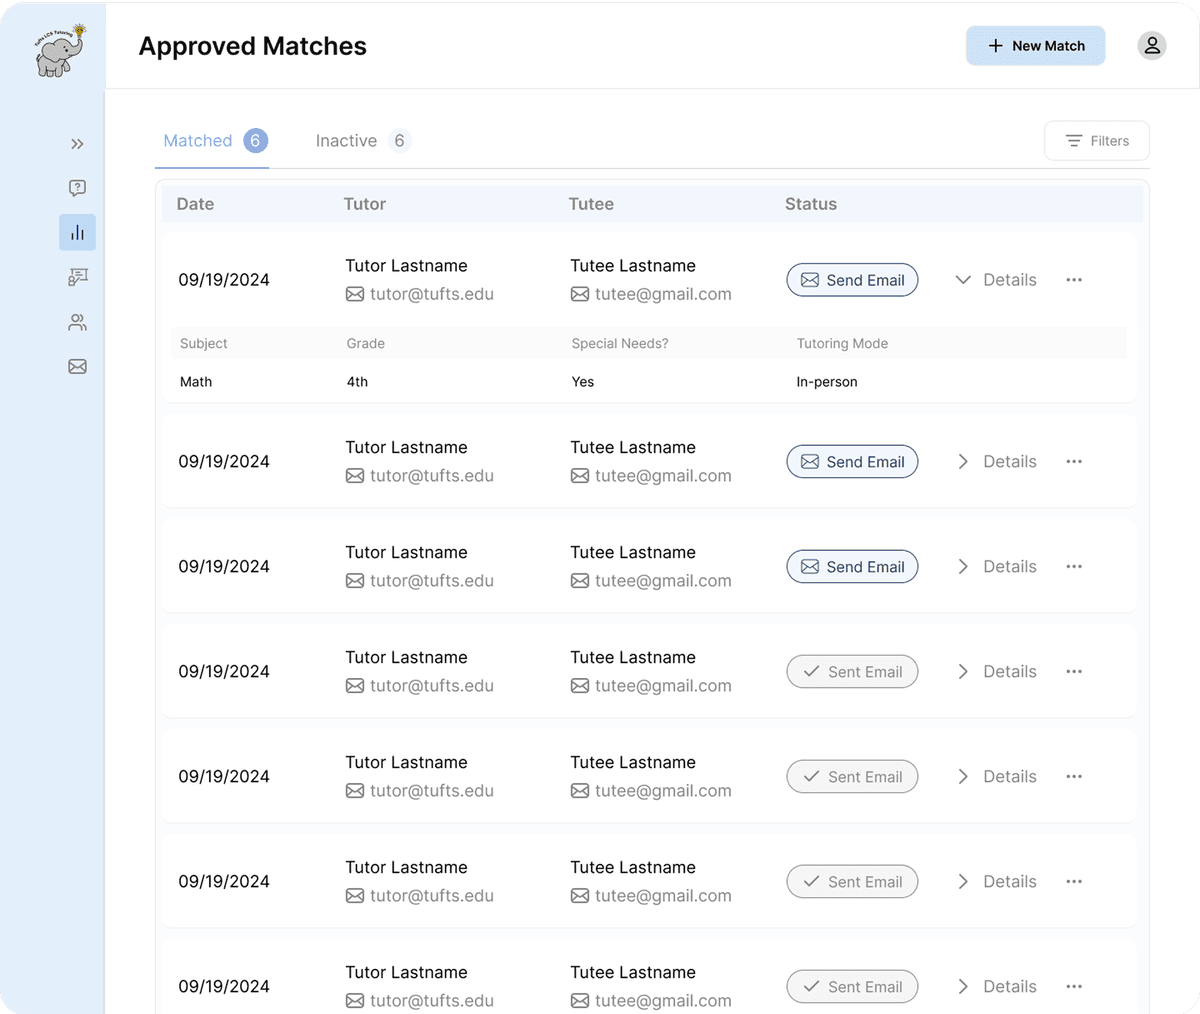Open the three-dot menu on the first match row
This screenshot has height=1014, width=1200.
tap(1074, 280)
